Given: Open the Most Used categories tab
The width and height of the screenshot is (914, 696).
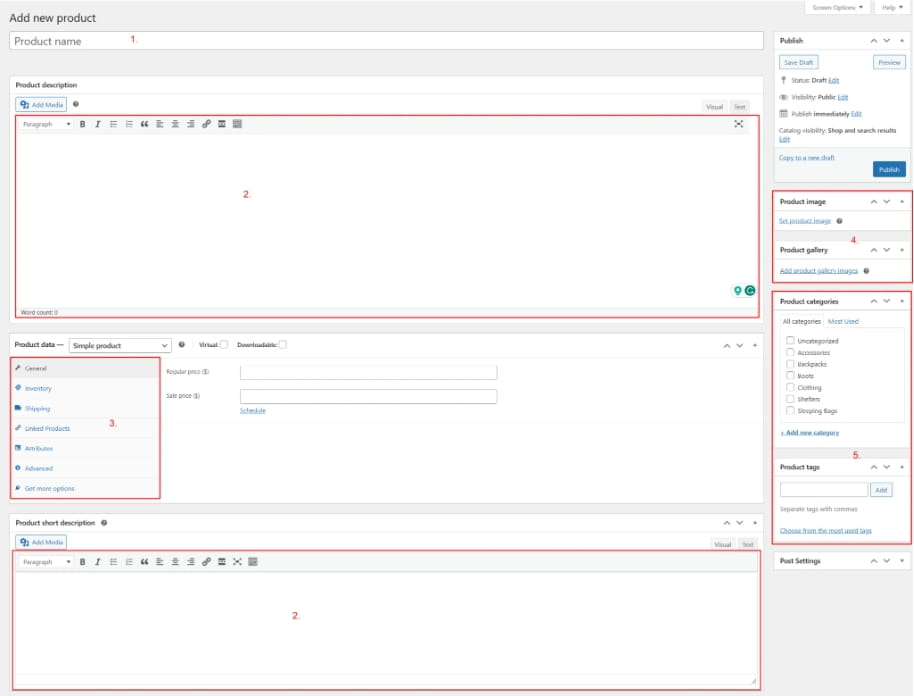Looking at the screenshot, I should pyautogui.click(x=843, y=322).
